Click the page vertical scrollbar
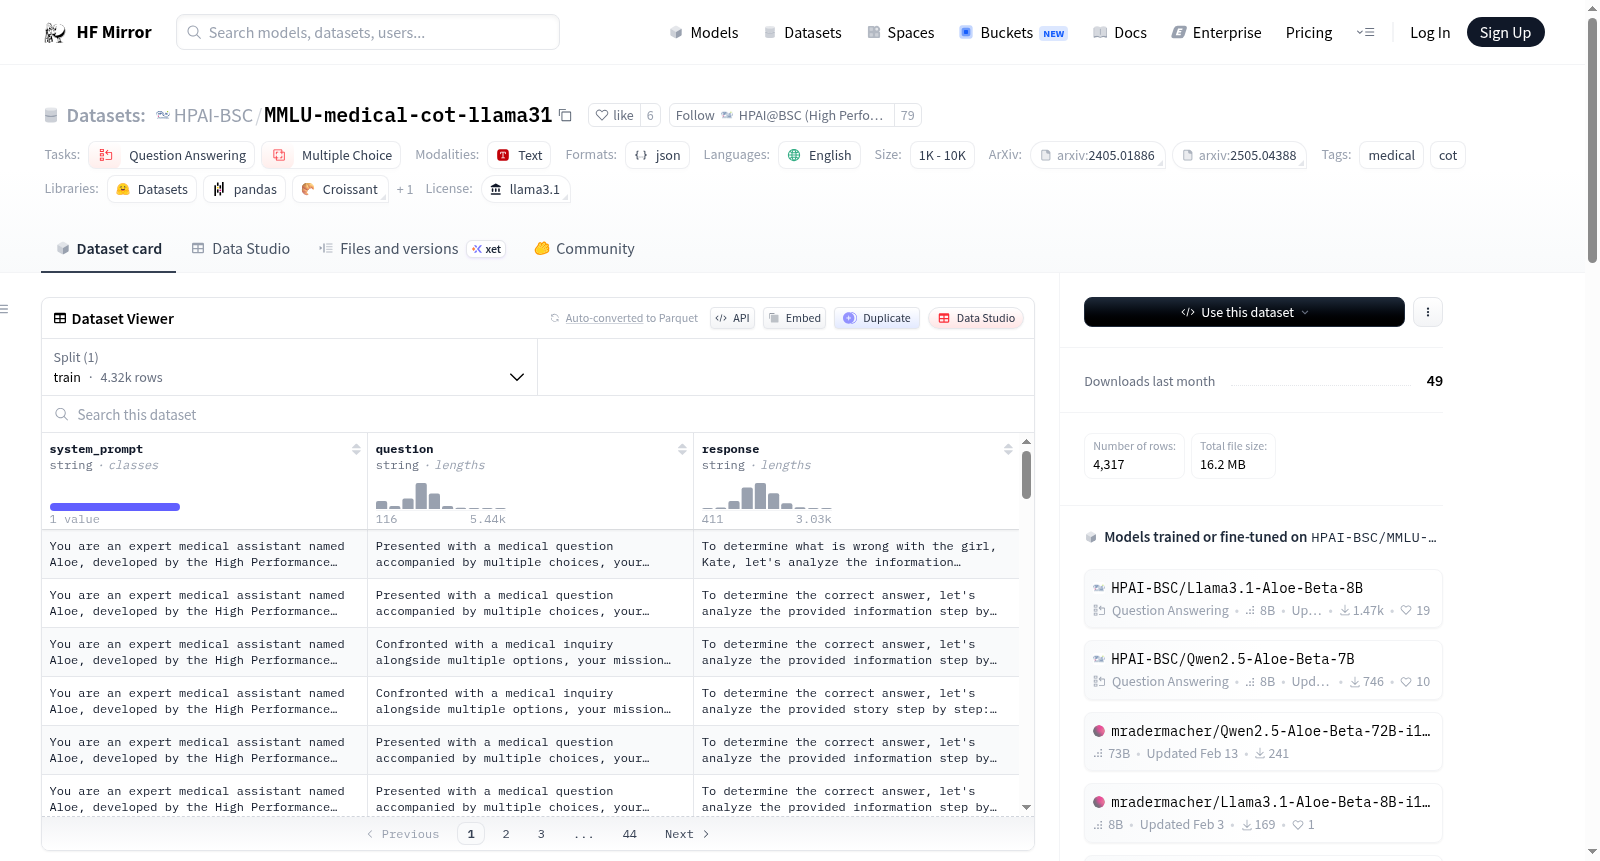This screenshot has height=861, width=1600. [x=1592, y=140]
